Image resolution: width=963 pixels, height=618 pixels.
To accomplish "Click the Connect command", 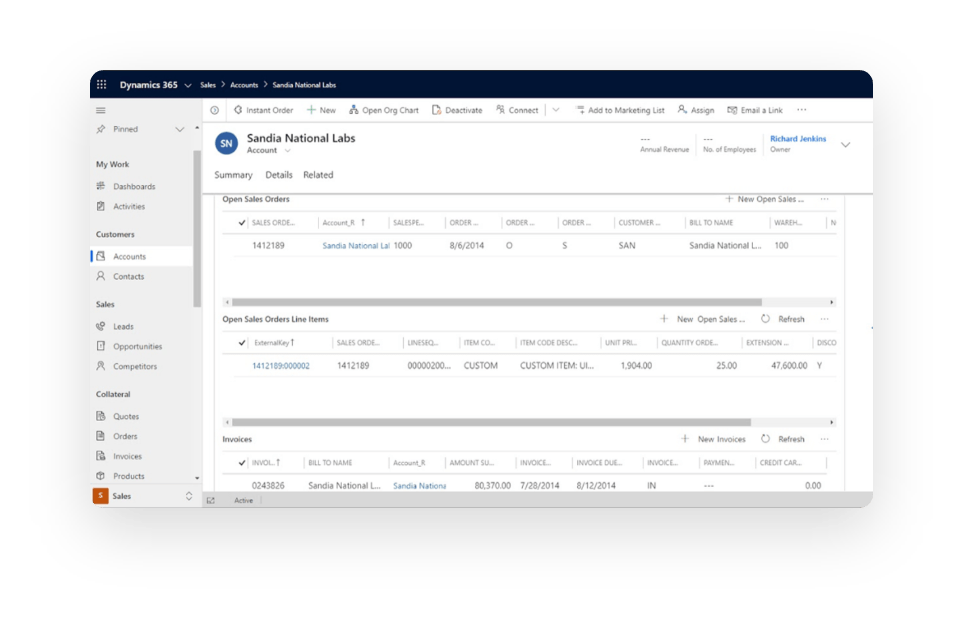I will tap(517, 110).
